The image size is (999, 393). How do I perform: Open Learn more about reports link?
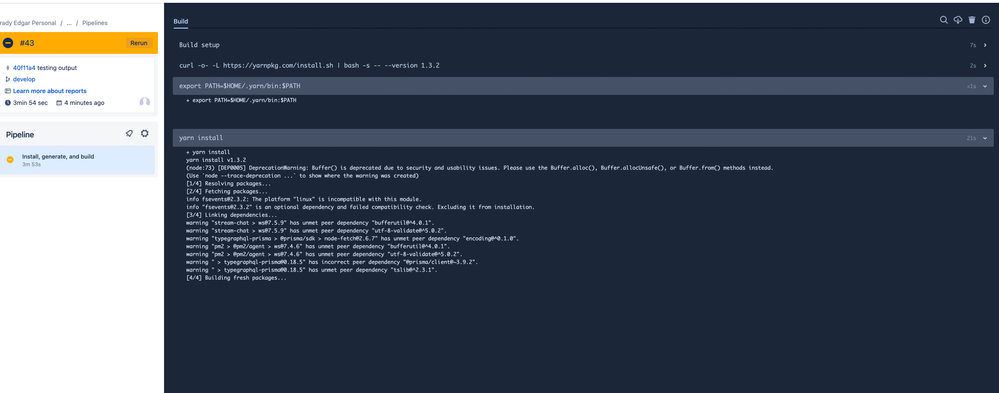point(50,91)
